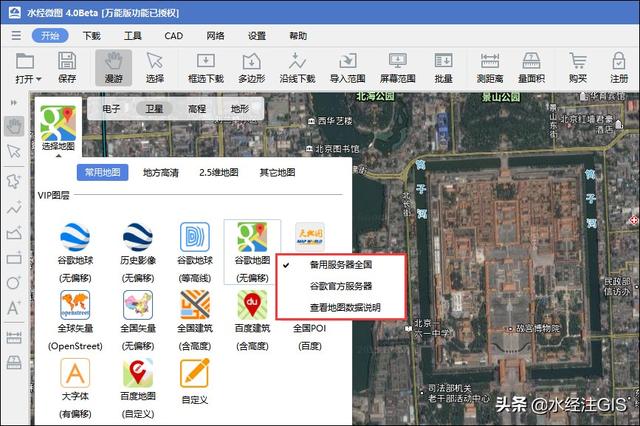Choose the 选择 arrow tool in ribbon
Viewport: 640px width, 426px height.
[155, 68]
